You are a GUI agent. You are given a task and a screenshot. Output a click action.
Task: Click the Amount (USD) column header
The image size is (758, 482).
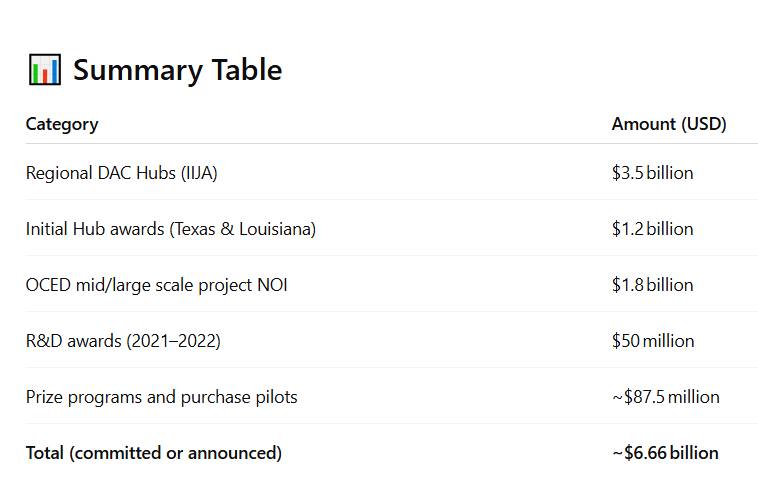(x=668, y=124)
